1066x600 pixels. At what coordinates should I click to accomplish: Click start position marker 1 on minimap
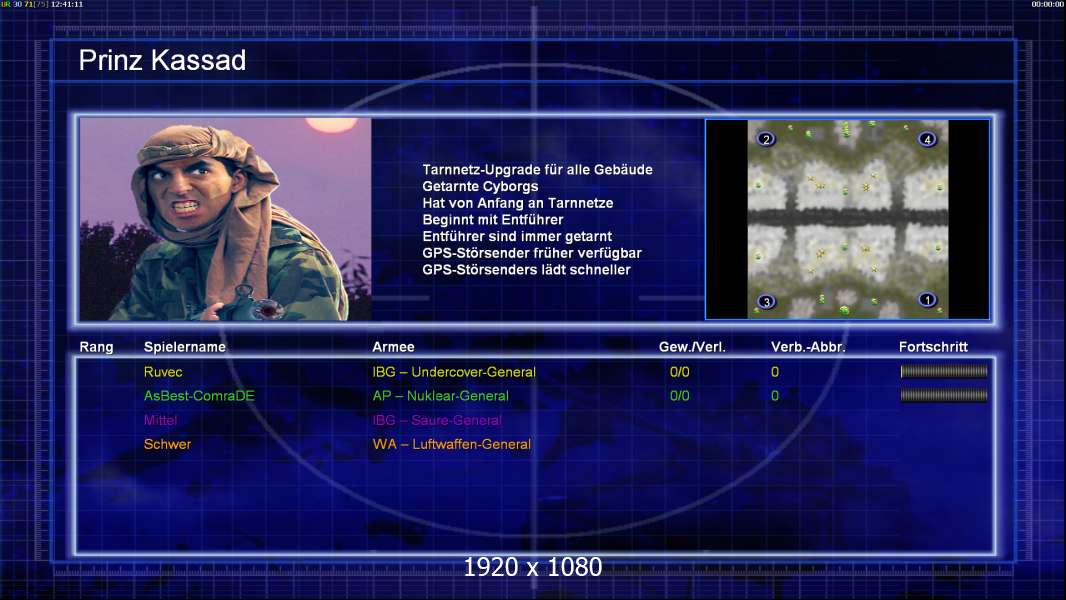927,300
